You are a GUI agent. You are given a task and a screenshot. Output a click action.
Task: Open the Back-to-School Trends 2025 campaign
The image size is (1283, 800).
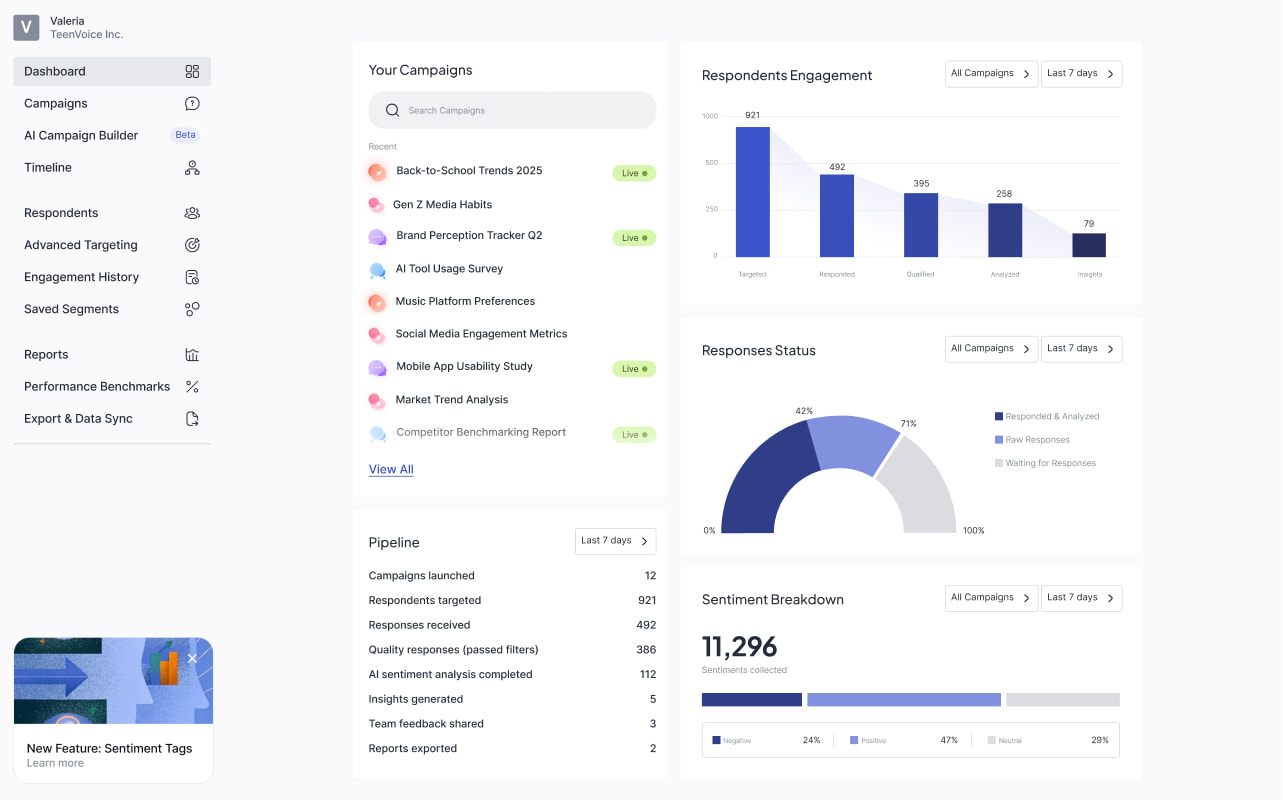coord(469,171)
